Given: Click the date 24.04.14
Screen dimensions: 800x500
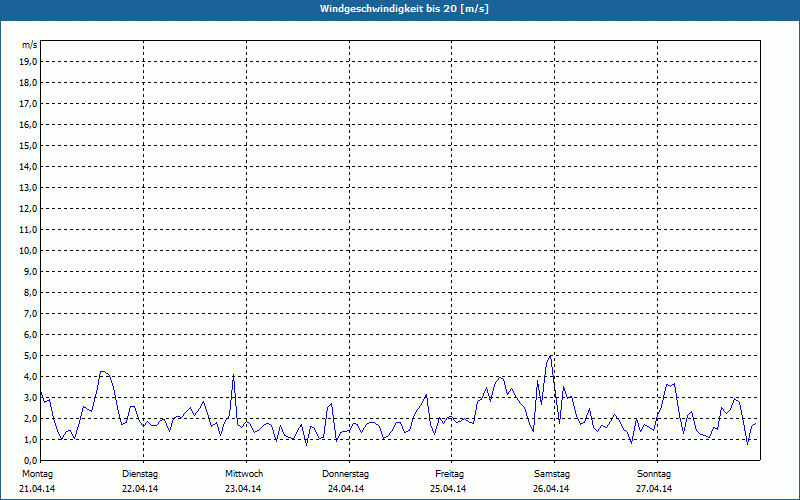Looking at the screenshot, I should click(346, 489).
